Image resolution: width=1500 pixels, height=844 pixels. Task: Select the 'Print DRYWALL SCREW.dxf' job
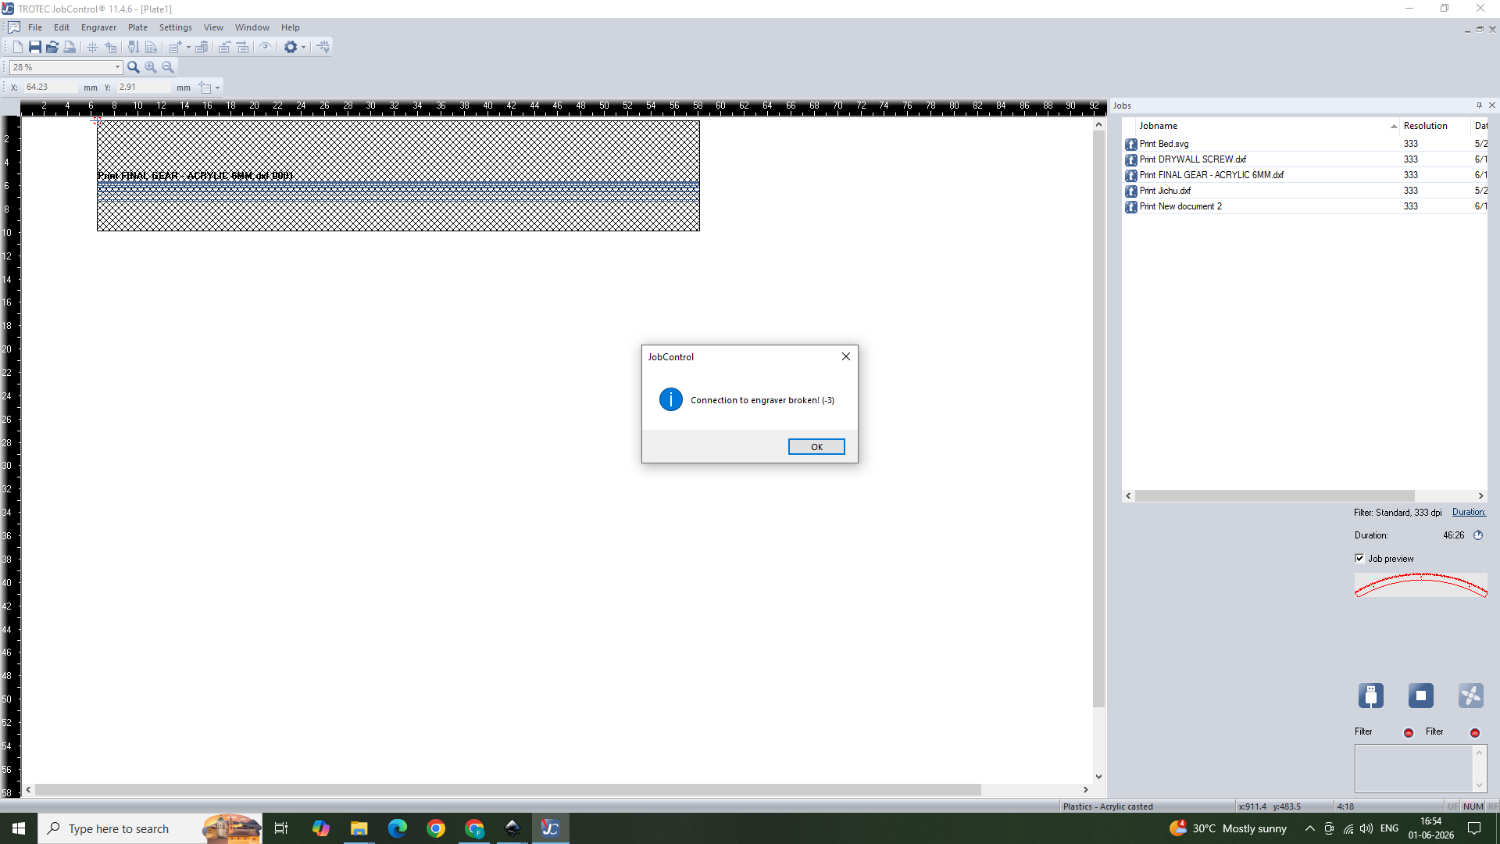[x=1192, y=159]
